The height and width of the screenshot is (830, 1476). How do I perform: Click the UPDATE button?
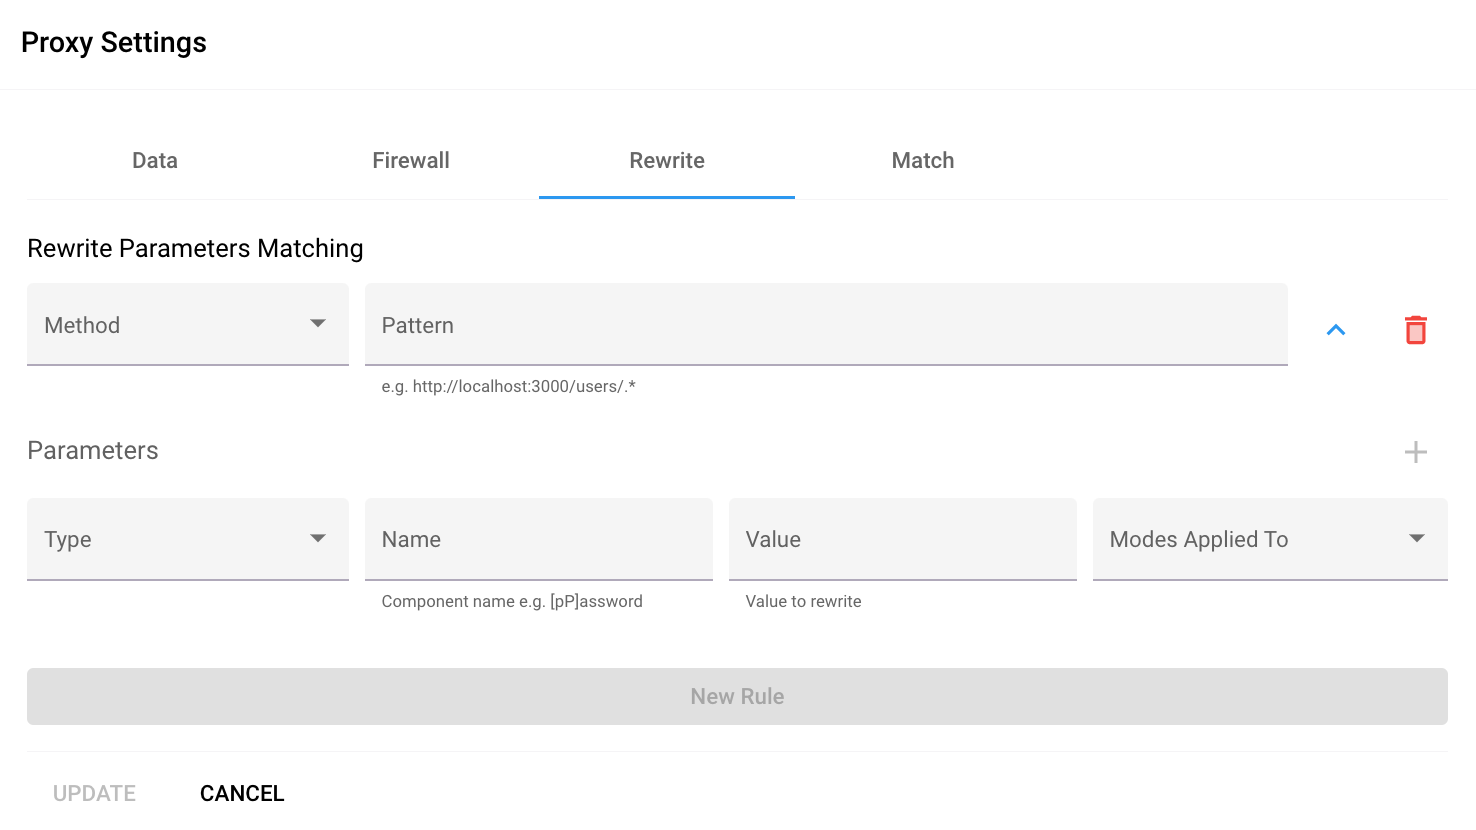pos(94,793)
